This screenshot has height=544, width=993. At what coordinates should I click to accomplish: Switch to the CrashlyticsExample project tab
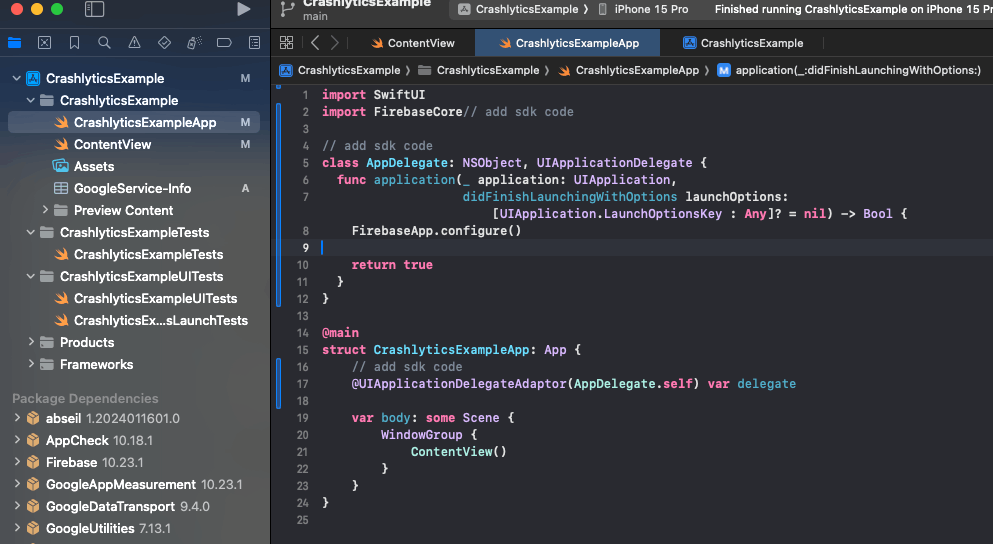pyautogui.click(x=743, y=43)
